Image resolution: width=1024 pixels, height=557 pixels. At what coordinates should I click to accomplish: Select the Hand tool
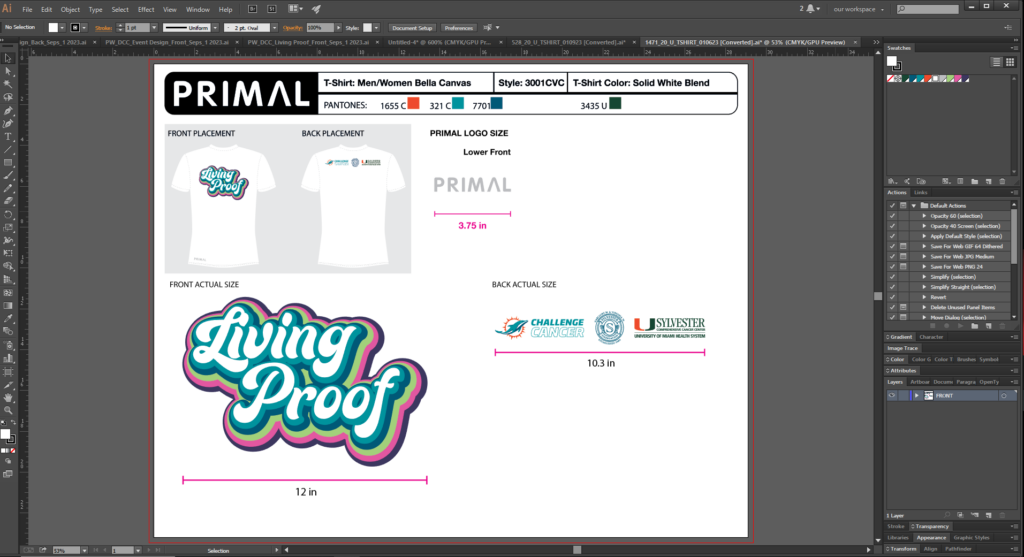pos(8,397)
